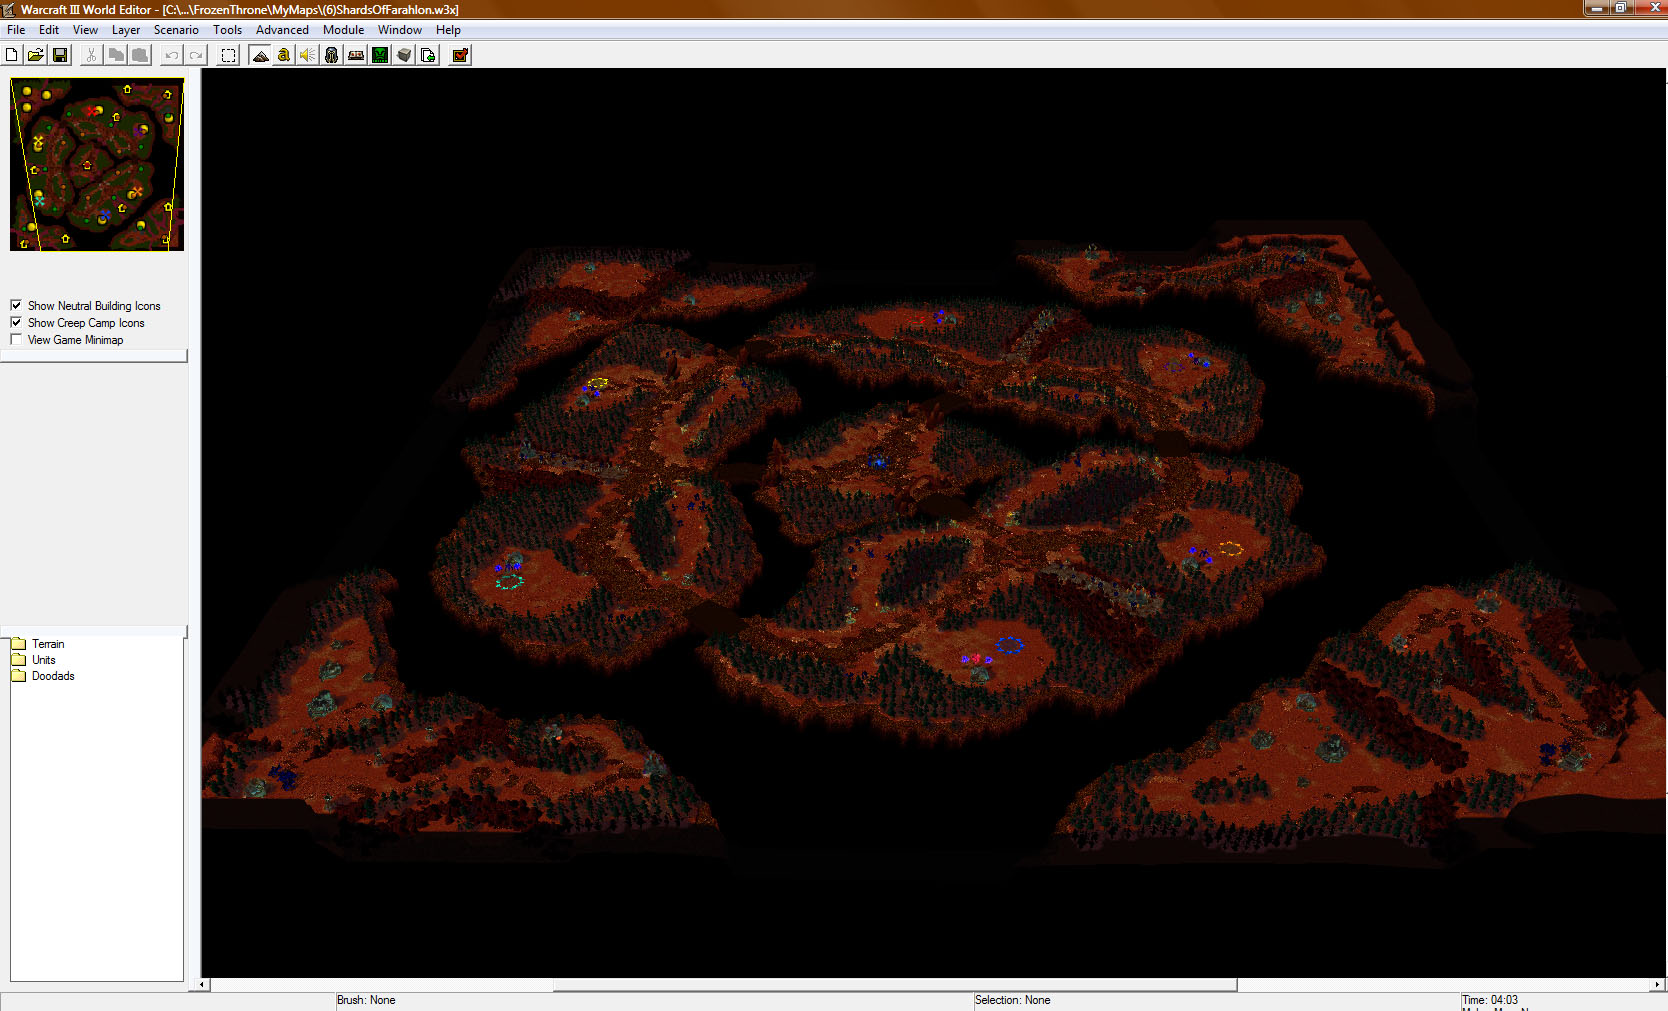
Task: Click the Redo arrow icon
Action: pyautogui.click(x=196, y=55)
